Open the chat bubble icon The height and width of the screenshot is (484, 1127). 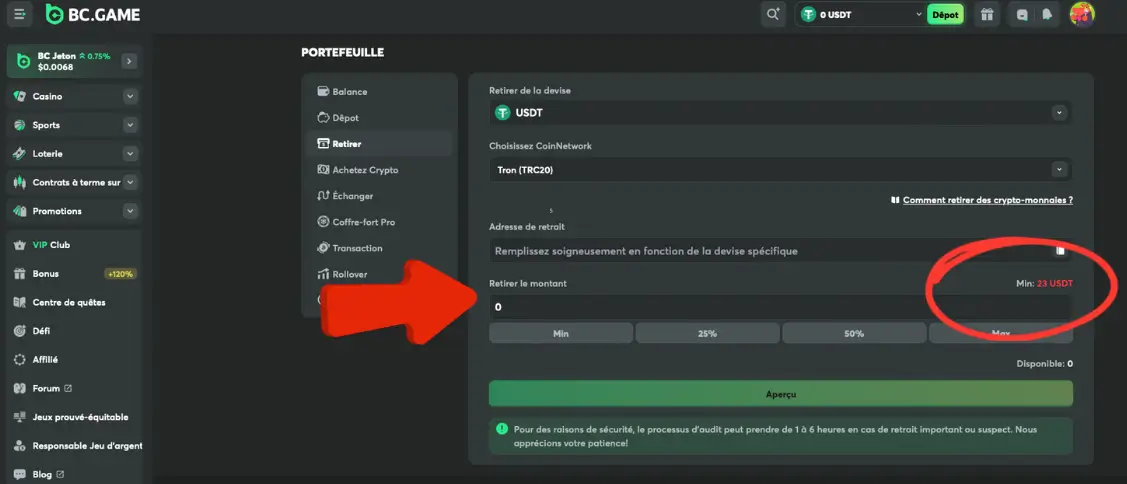[1021, 14]
